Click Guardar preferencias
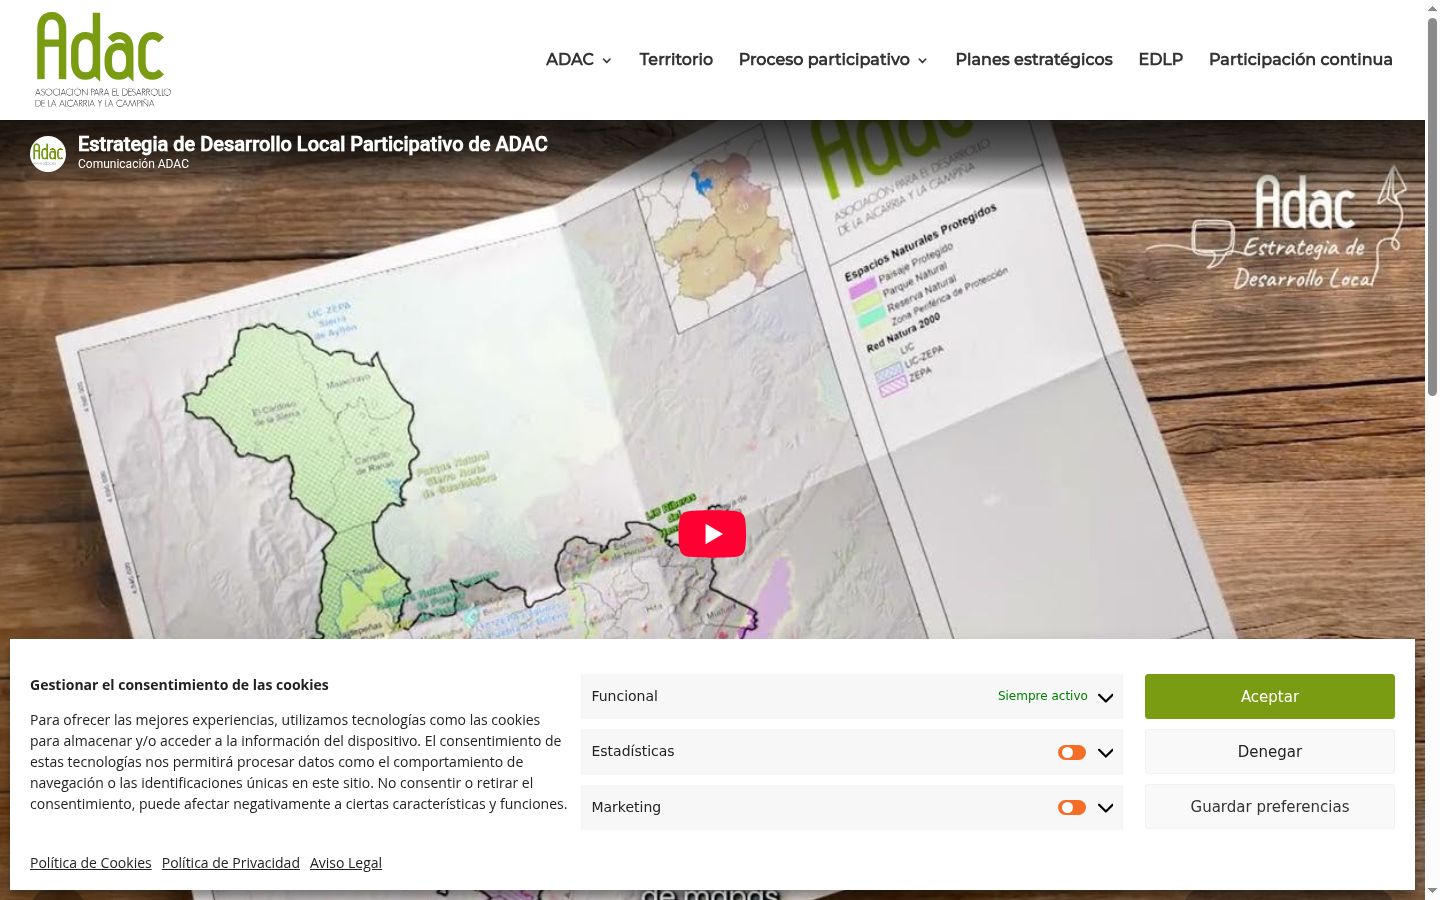The height and width of the screenshot is (900, 1440). pos(1270,806)
